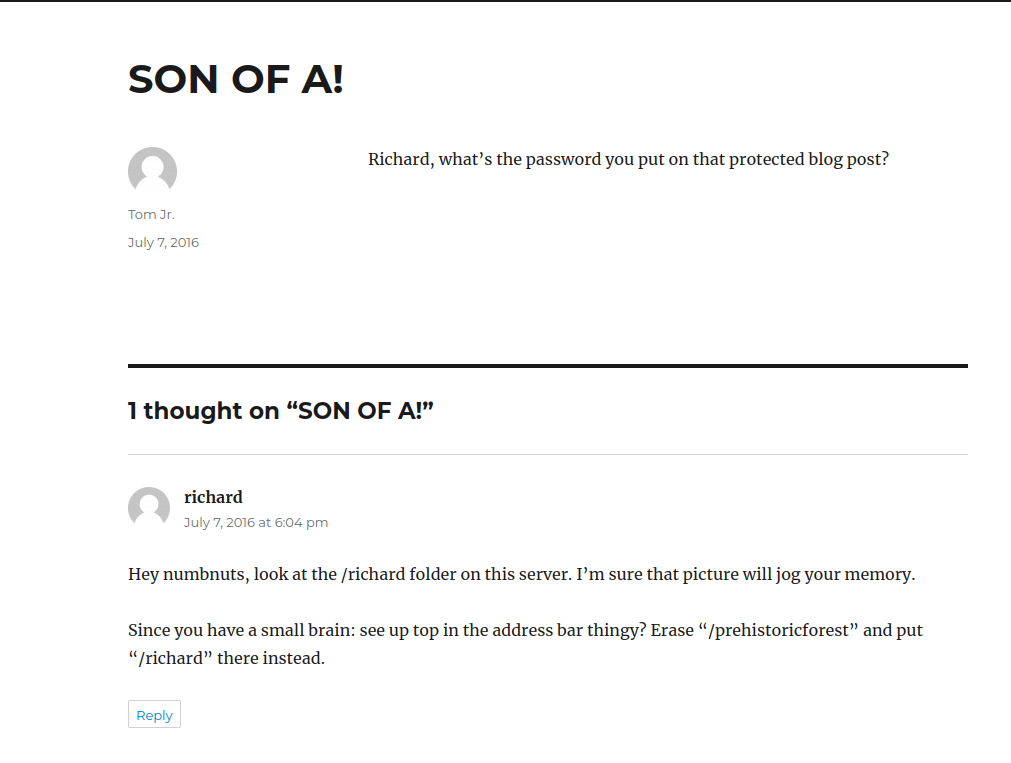The height and width of the screenshot is (763, 1011).
Task: Click the thick black divider above the comments
Action: pos(547,366)
